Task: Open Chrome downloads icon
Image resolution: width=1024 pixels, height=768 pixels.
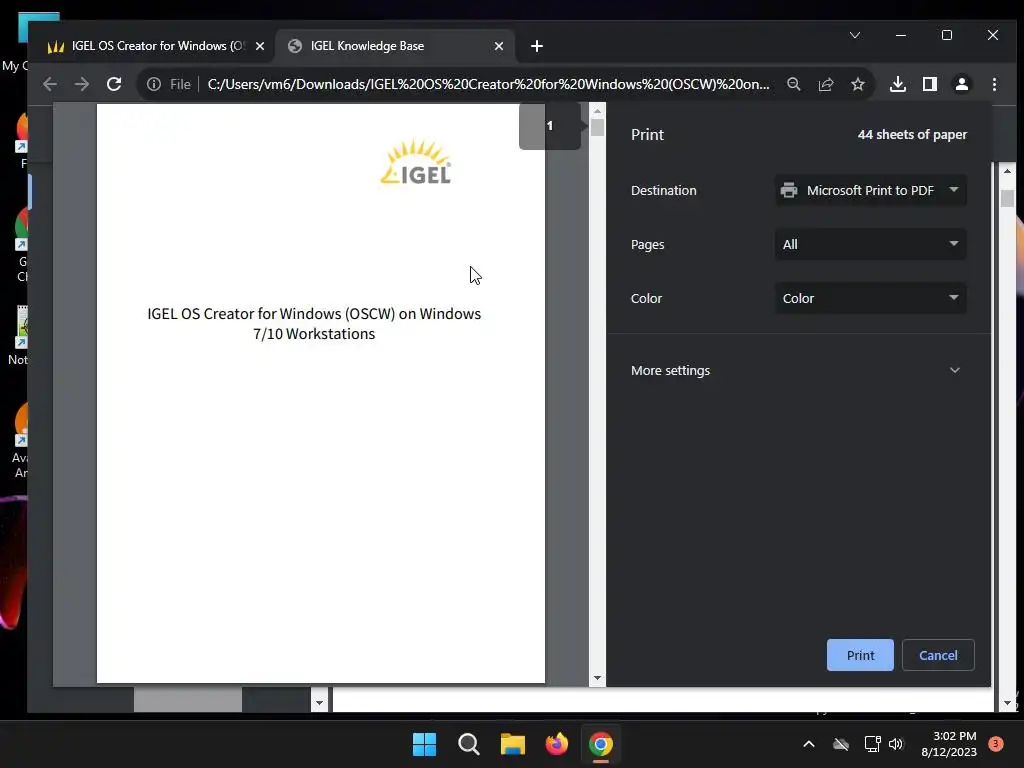Action: [898, 84]
